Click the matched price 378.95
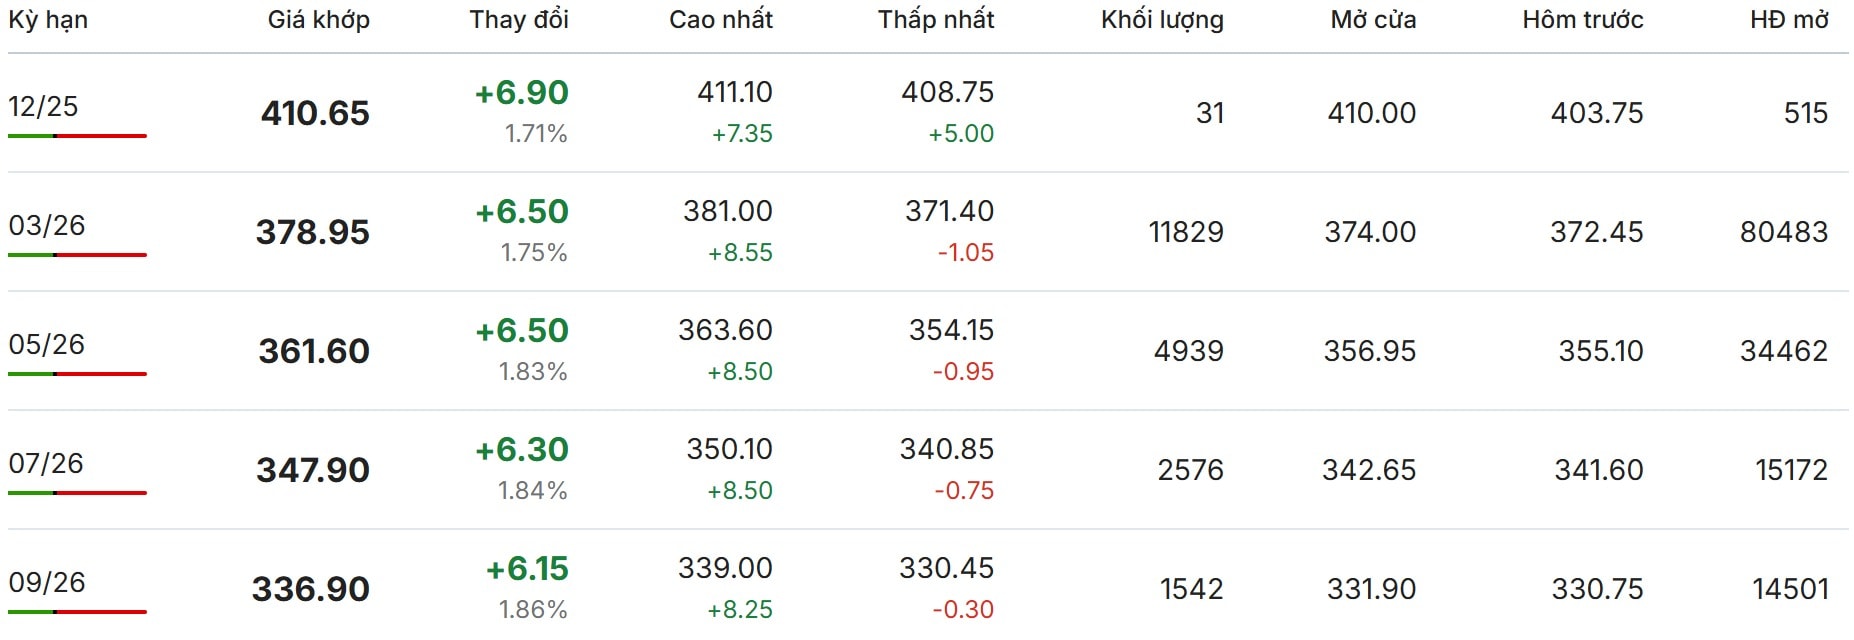This screenshot has height=640, width=1854. pyautogui.click(x=313, y=232)
